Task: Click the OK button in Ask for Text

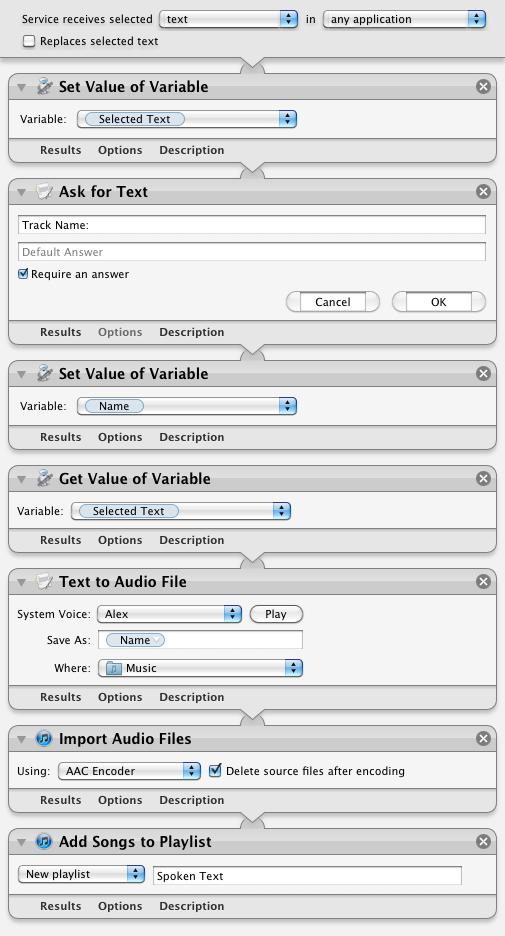Action: coord(439,302)
